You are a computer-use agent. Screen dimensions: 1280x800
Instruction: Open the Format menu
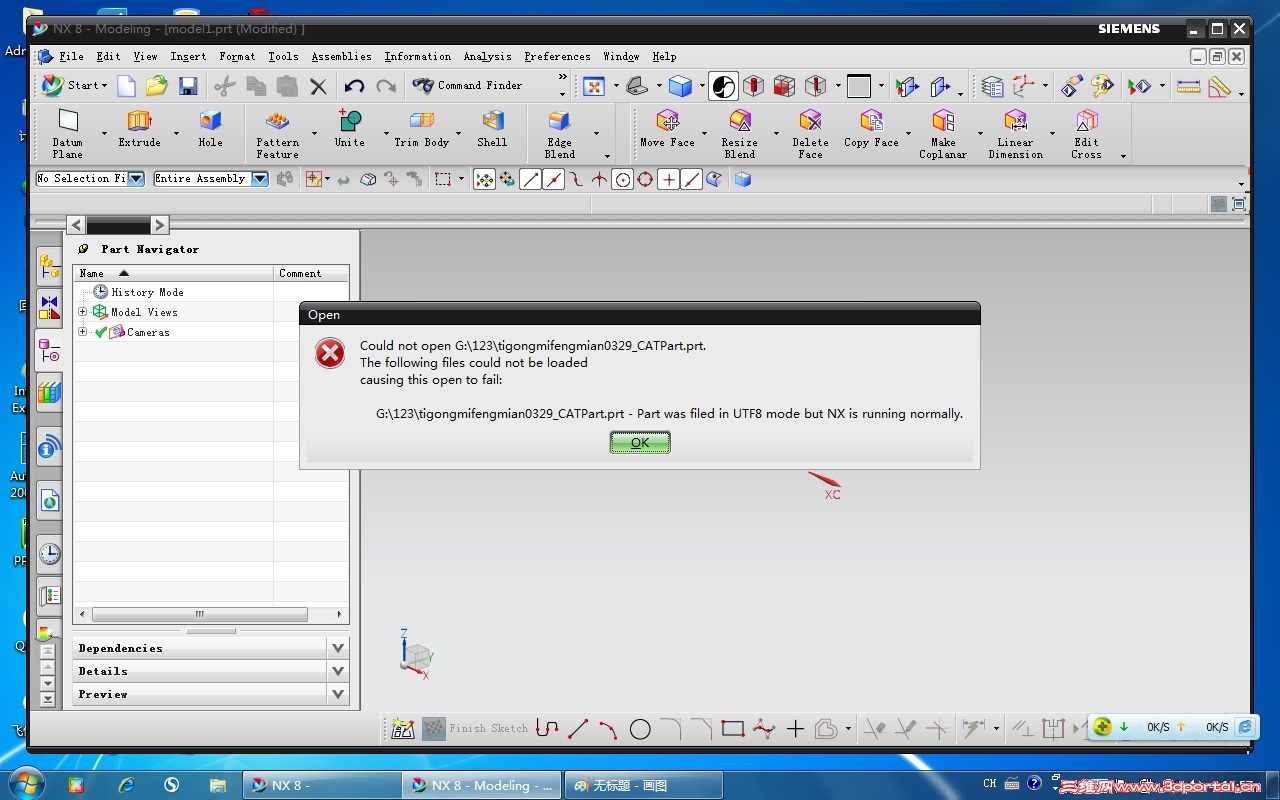(237, 57)
